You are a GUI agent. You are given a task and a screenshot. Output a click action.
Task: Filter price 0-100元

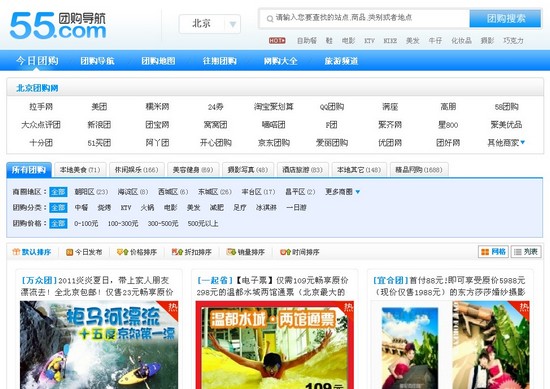tap(86, 223)
